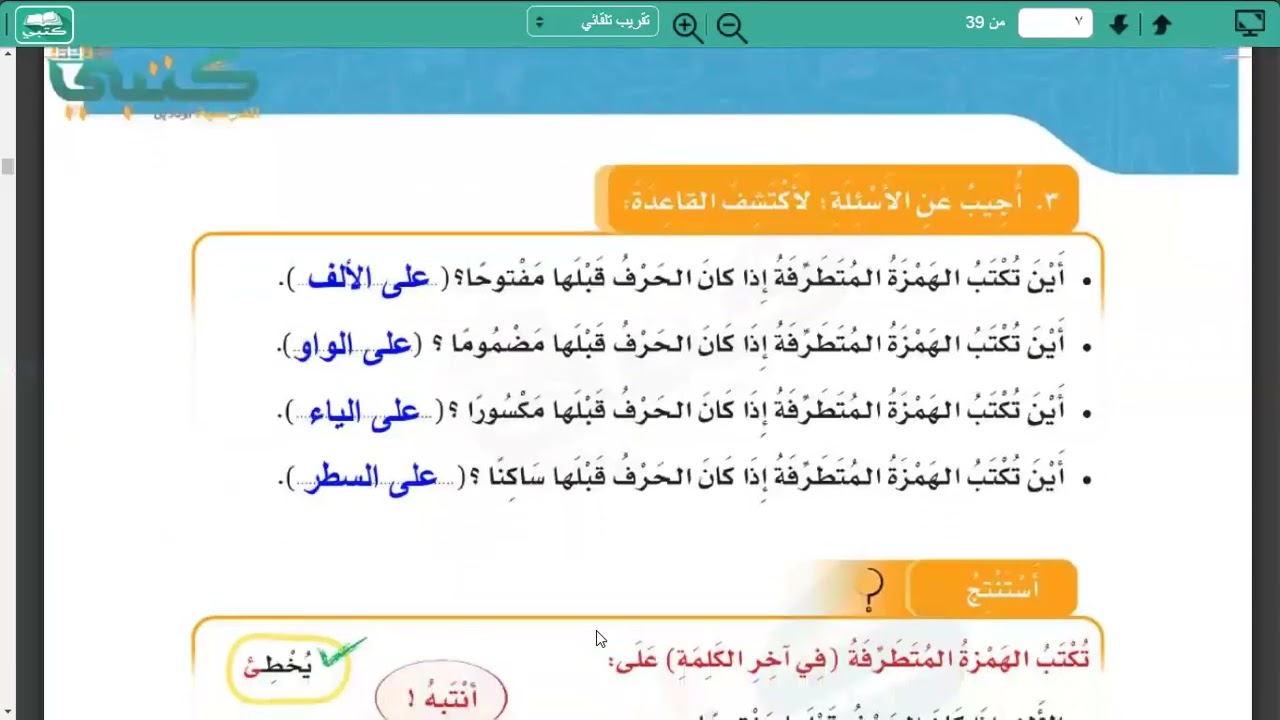Click the answer text 'على الألف'
The image size is (1280, 720).
tap(368, 279)
